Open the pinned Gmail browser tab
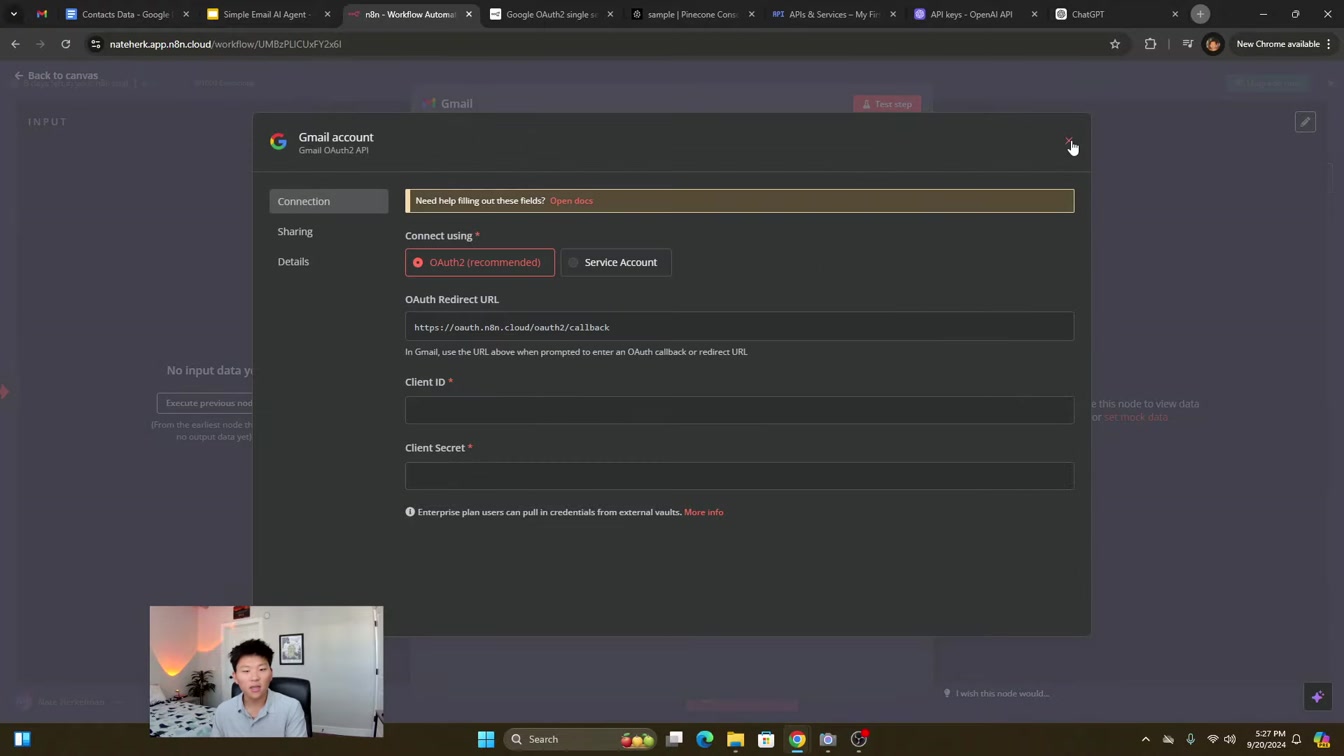 pyautogui.click(x=42, y=14)
